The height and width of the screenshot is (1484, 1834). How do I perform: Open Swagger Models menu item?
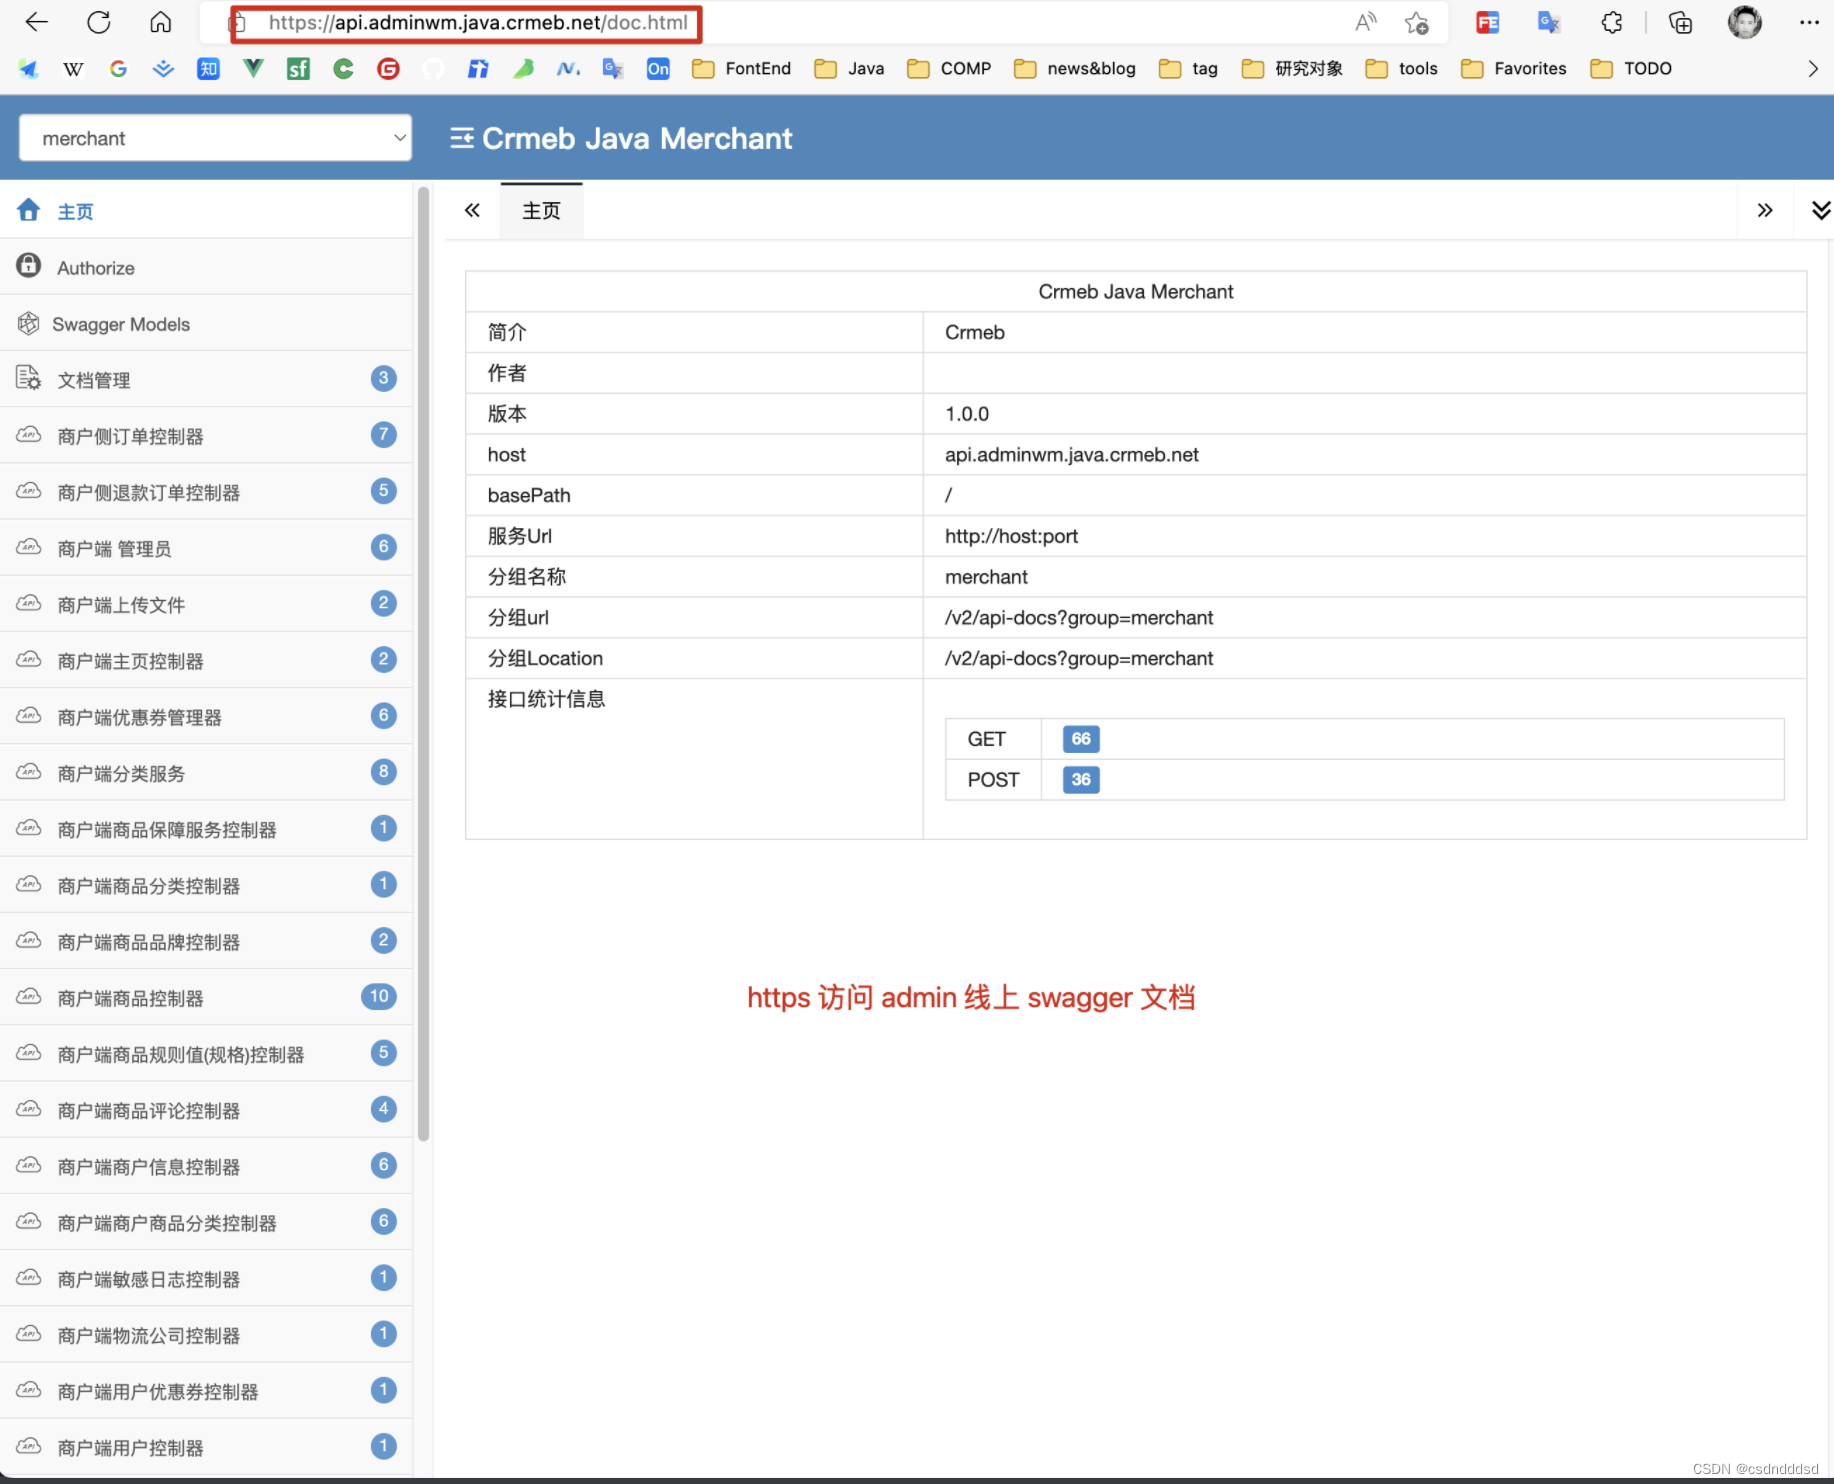coord(206,323)
